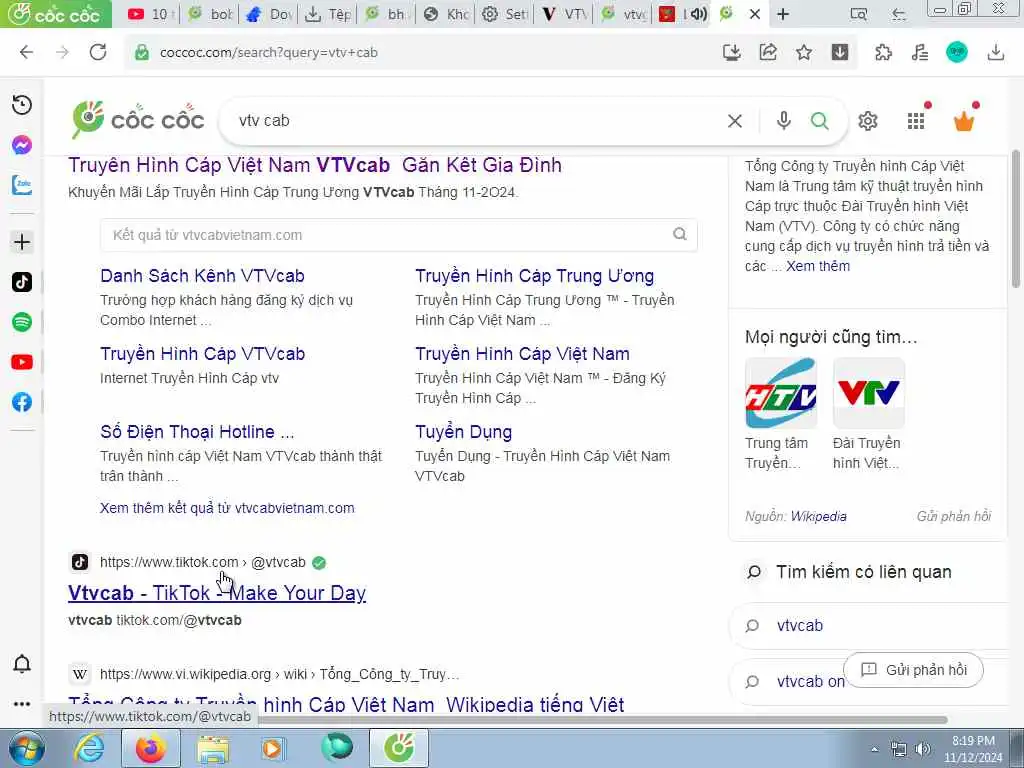Screen dimensions: 1024x768
Task: Open the media playlist icon in toolbar
Action: pos(920,52)
